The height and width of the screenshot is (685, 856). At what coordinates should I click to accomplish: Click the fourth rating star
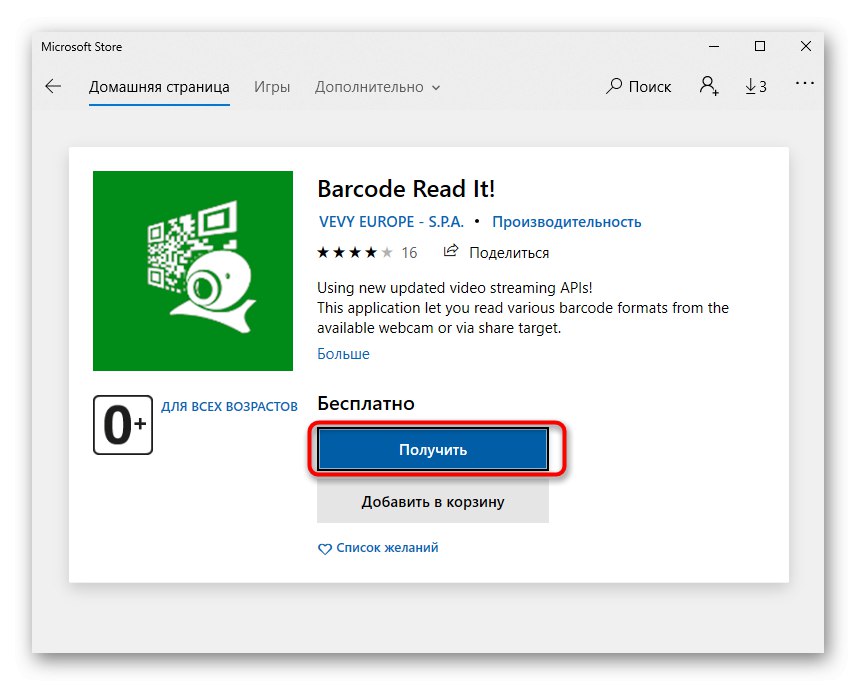pos(369,252)
